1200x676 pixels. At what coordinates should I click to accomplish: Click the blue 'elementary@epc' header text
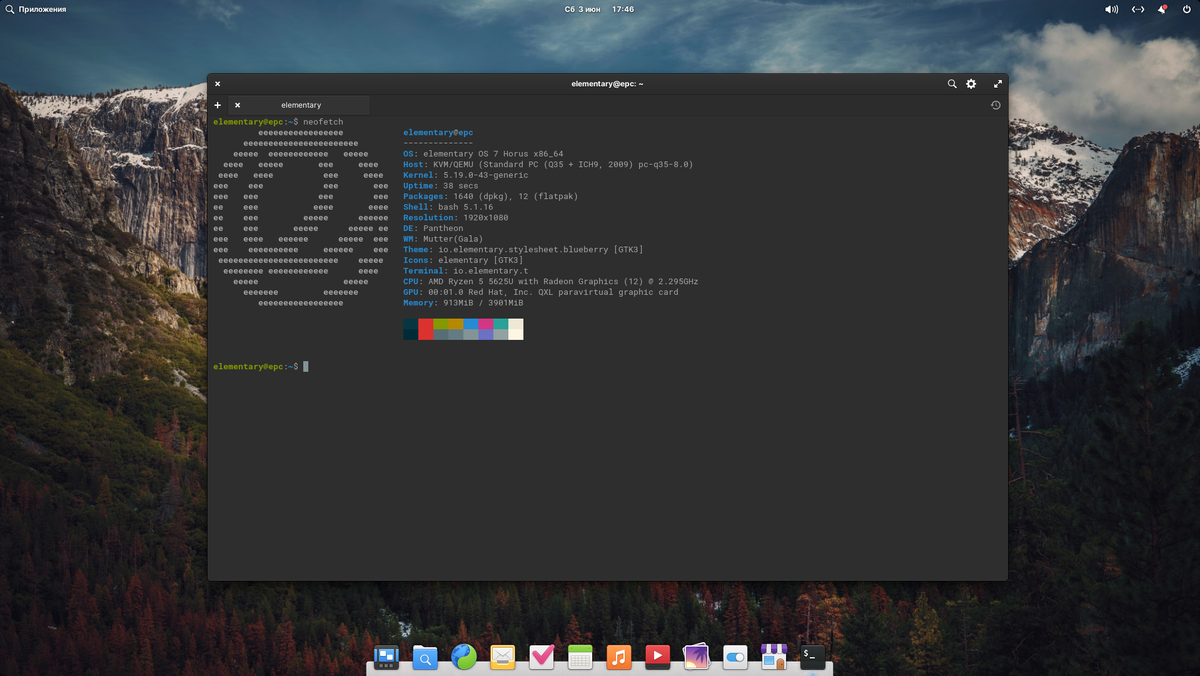(x=438, y=133)
